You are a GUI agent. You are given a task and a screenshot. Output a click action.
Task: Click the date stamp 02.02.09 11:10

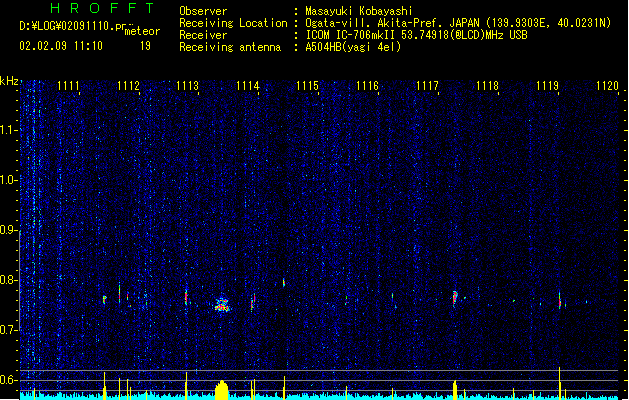(61, 46)
